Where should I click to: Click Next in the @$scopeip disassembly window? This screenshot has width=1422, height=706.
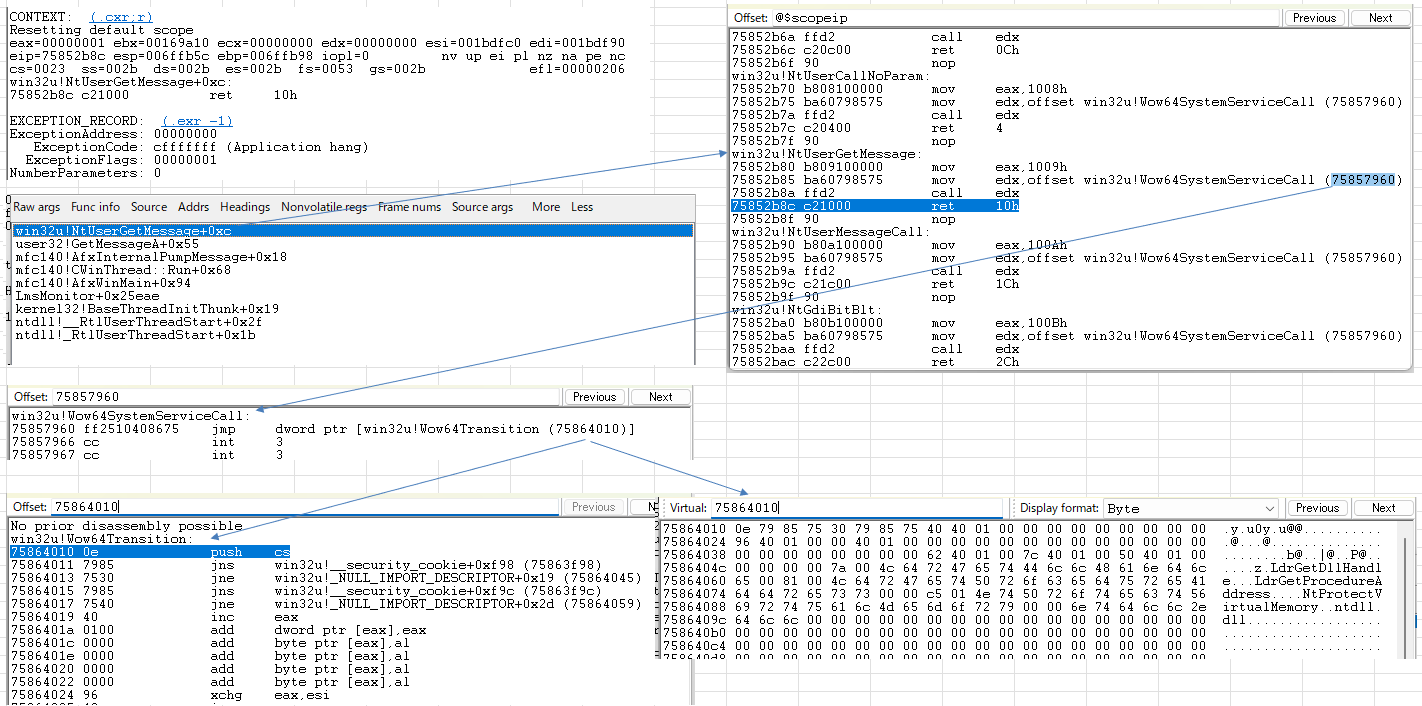1380,18
